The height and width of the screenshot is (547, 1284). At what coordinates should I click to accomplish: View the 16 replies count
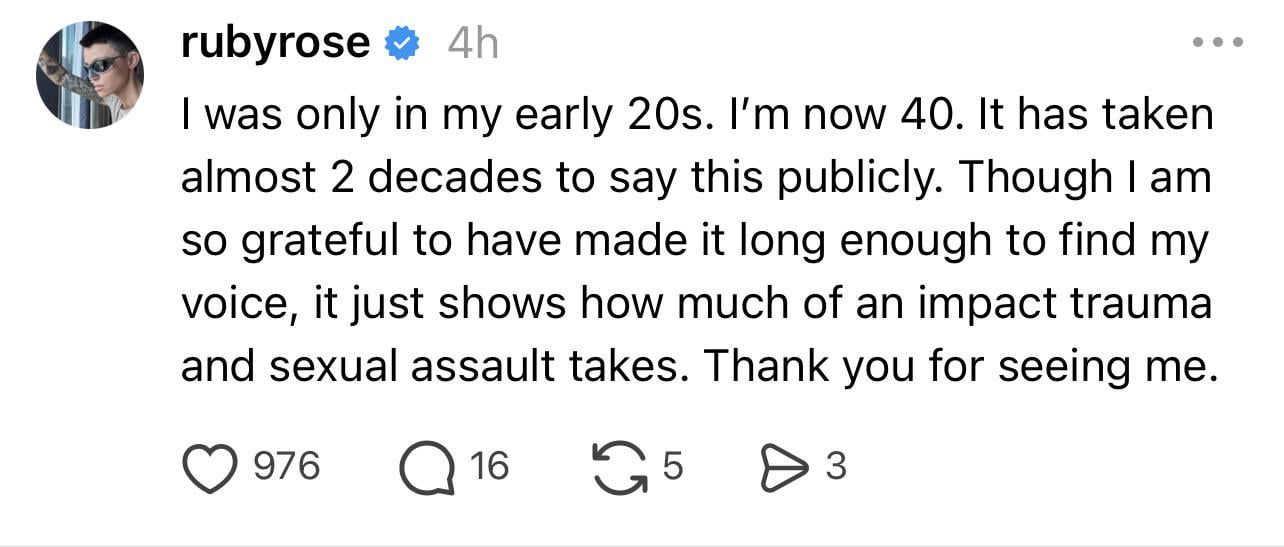(489, 466)
